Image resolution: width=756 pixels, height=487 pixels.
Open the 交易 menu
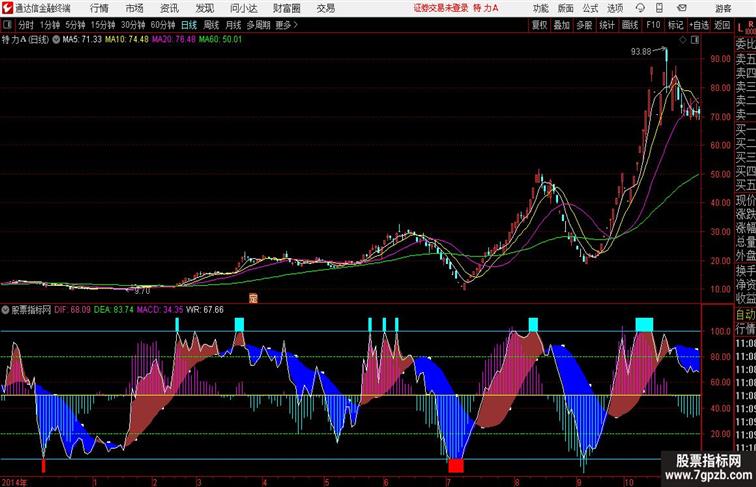(x=325, y=8)
